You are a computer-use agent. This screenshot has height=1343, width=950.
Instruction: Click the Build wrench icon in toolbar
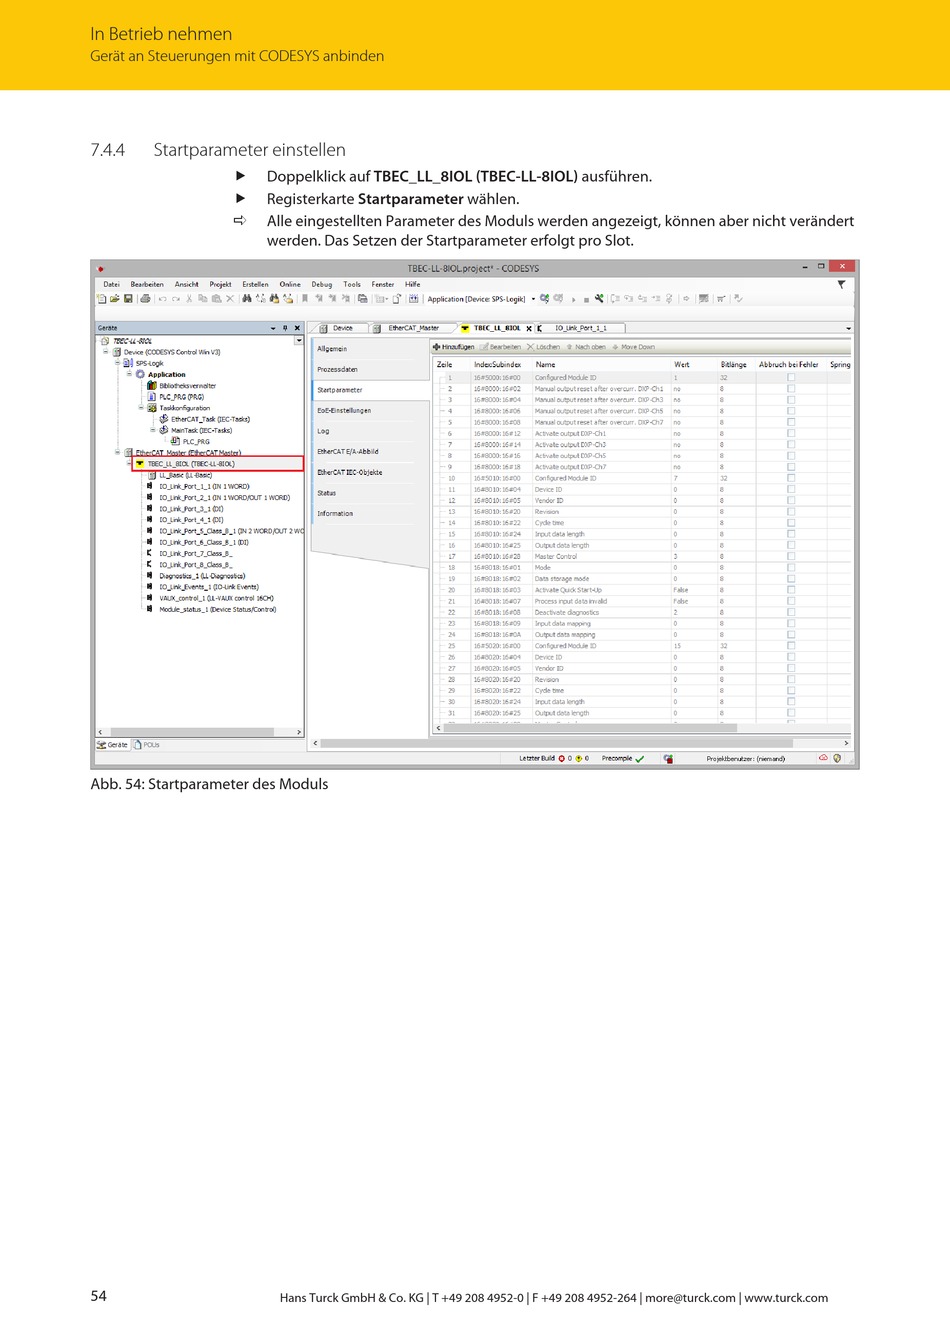click(x=599, y=298)
